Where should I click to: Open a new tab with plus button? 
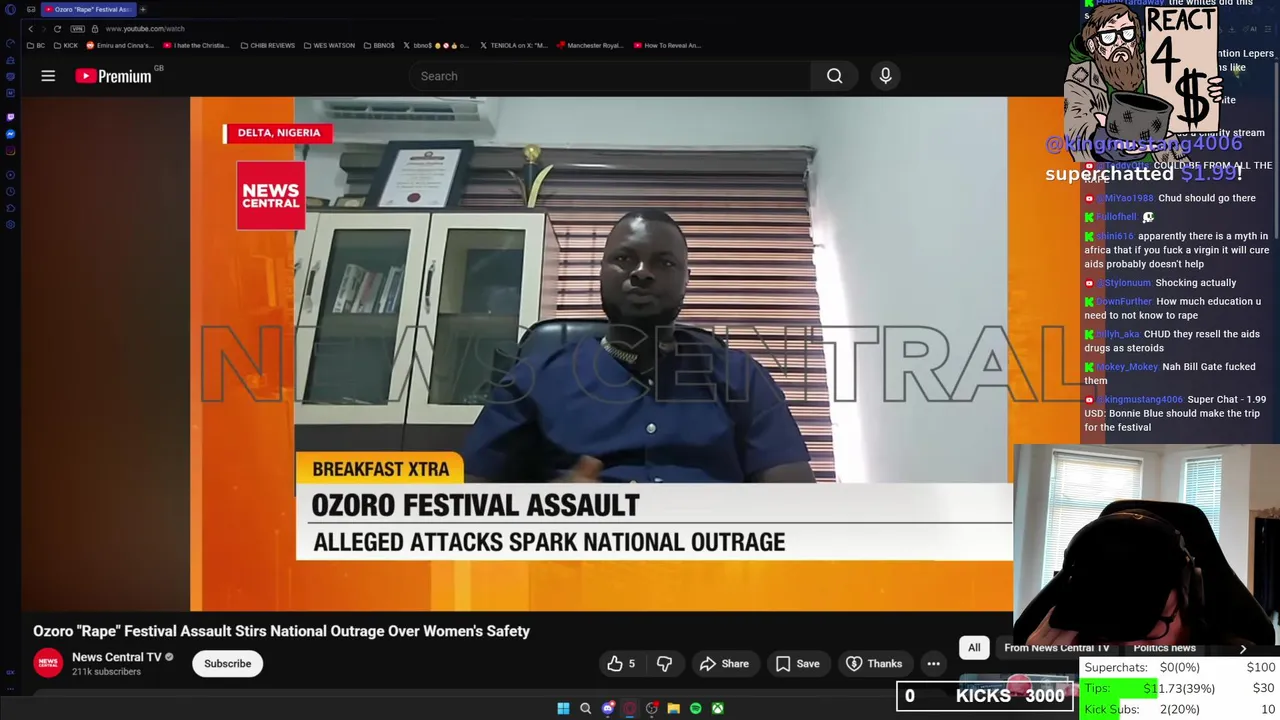tap(143, 9)
